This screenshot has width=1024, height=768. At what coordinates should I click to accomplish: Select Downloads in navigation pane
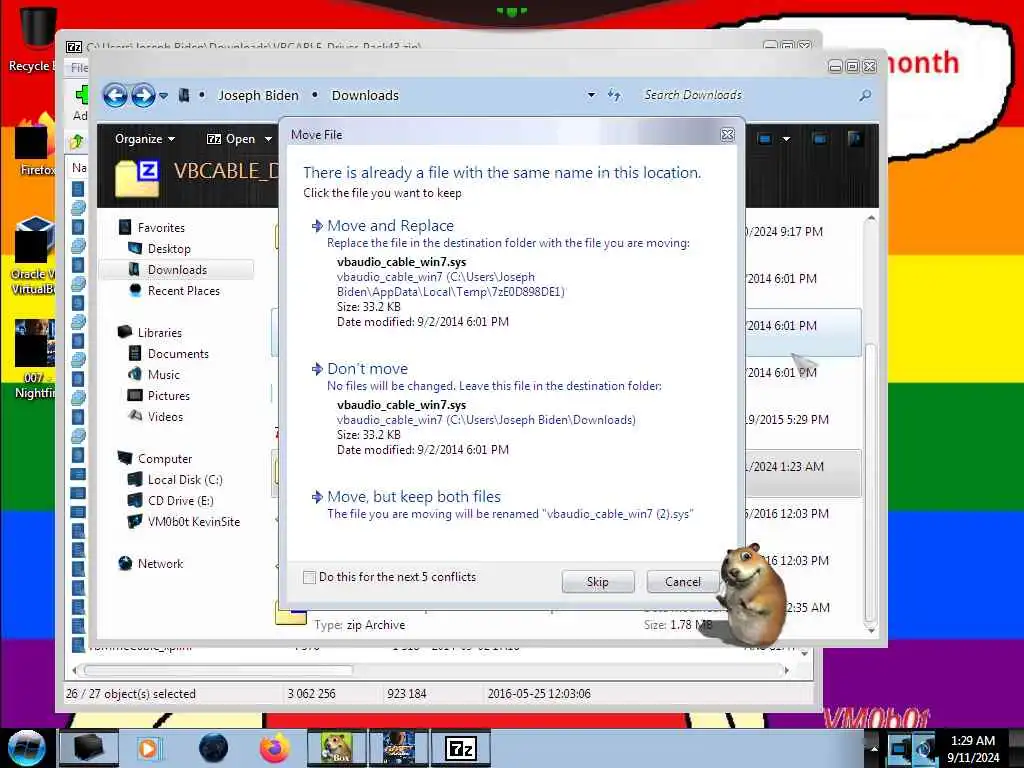(x=177, y=270)
